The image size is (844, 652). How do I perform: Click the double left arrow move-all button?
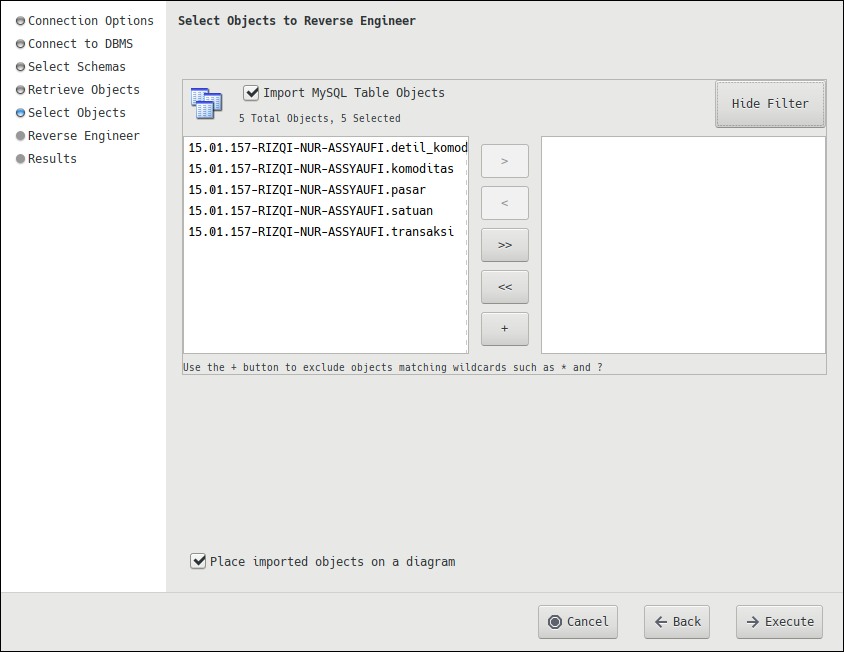[504, 287]
